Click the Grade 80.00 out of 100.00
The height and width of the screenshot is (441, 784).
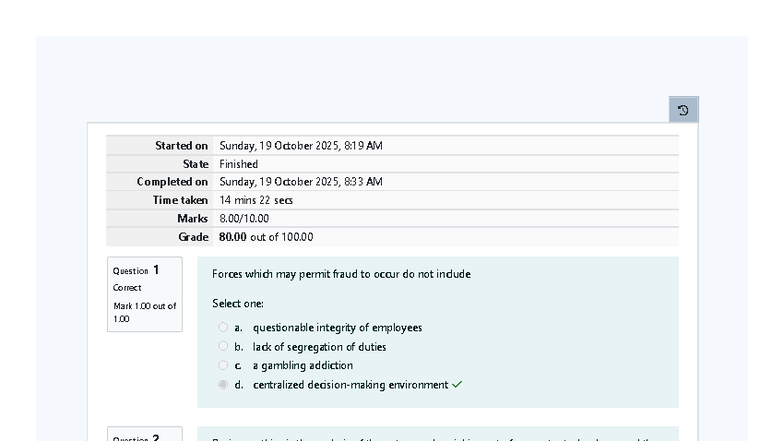point(266,237)
